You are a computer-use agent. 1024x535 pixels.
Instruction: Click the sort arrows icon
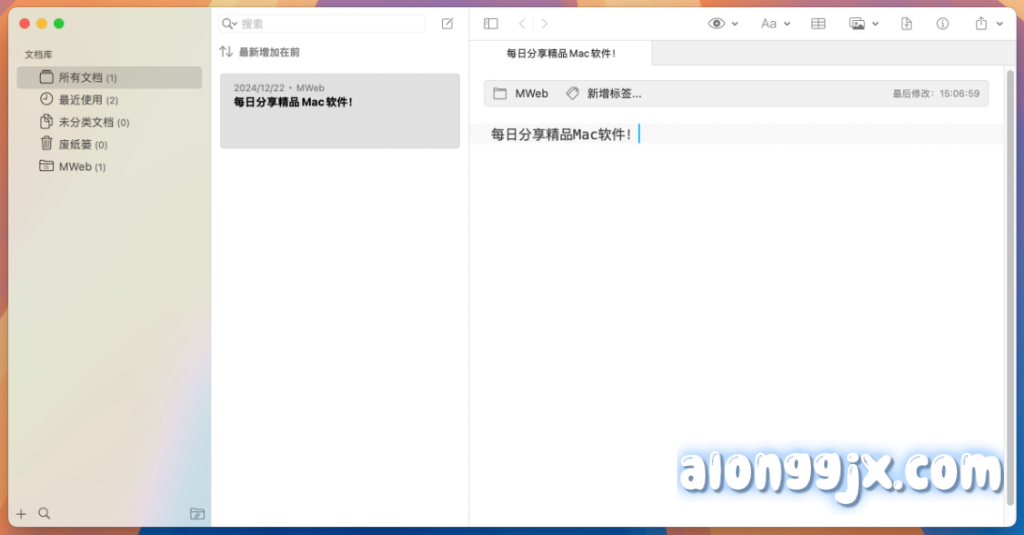pyautogui.click(x=227, y=51)
